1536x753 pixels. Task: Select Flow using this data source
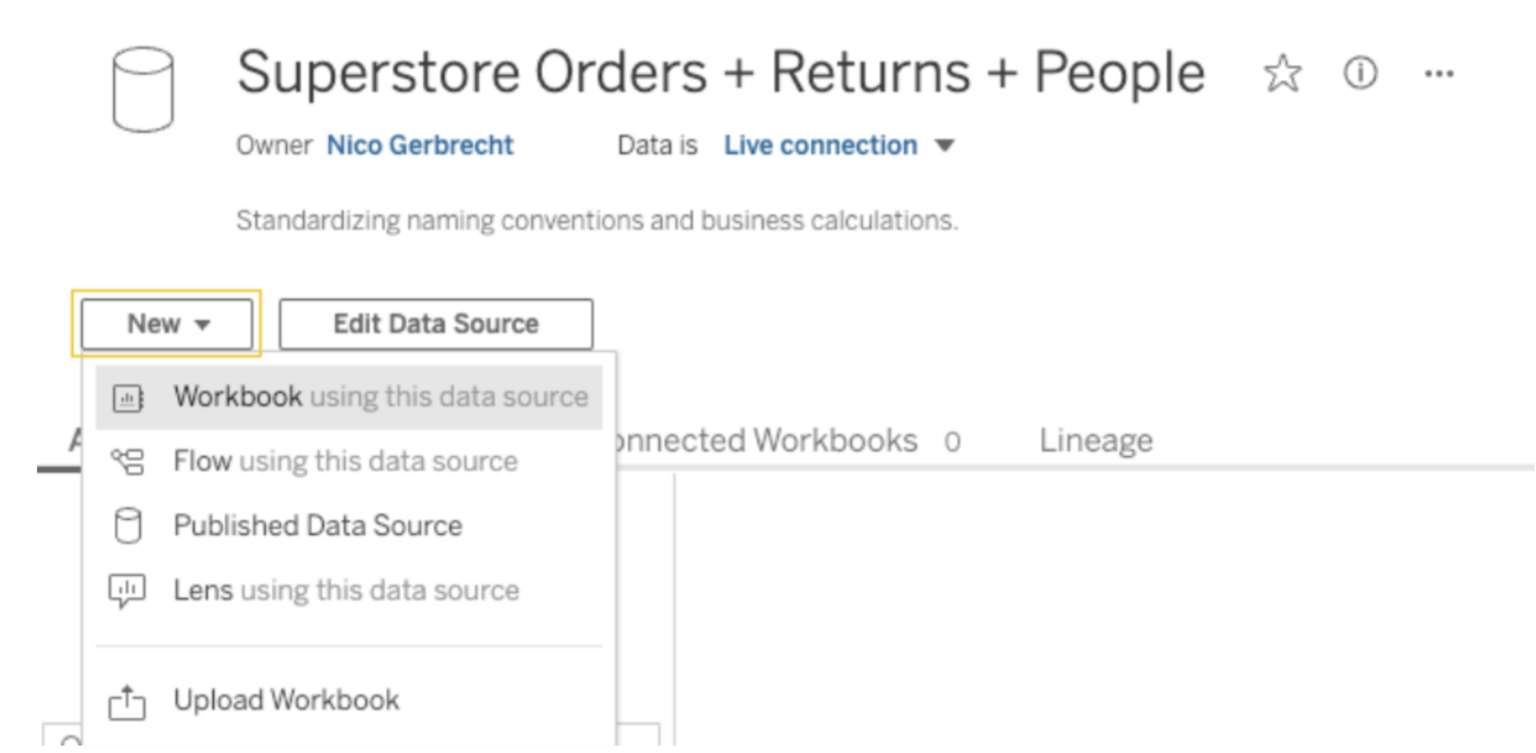(x=345, y=461)
